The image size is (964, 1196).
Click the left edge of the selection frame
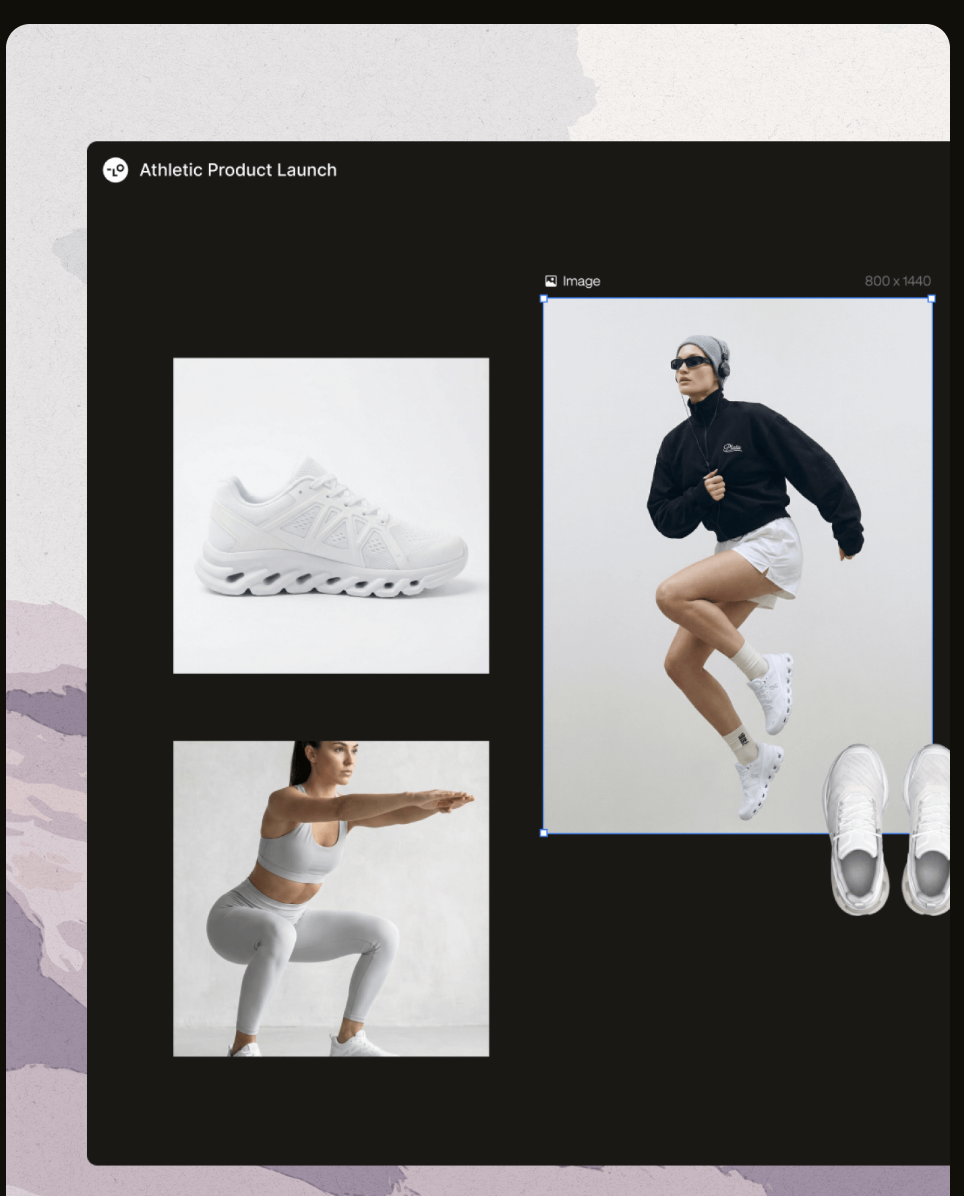coord(543,565)
